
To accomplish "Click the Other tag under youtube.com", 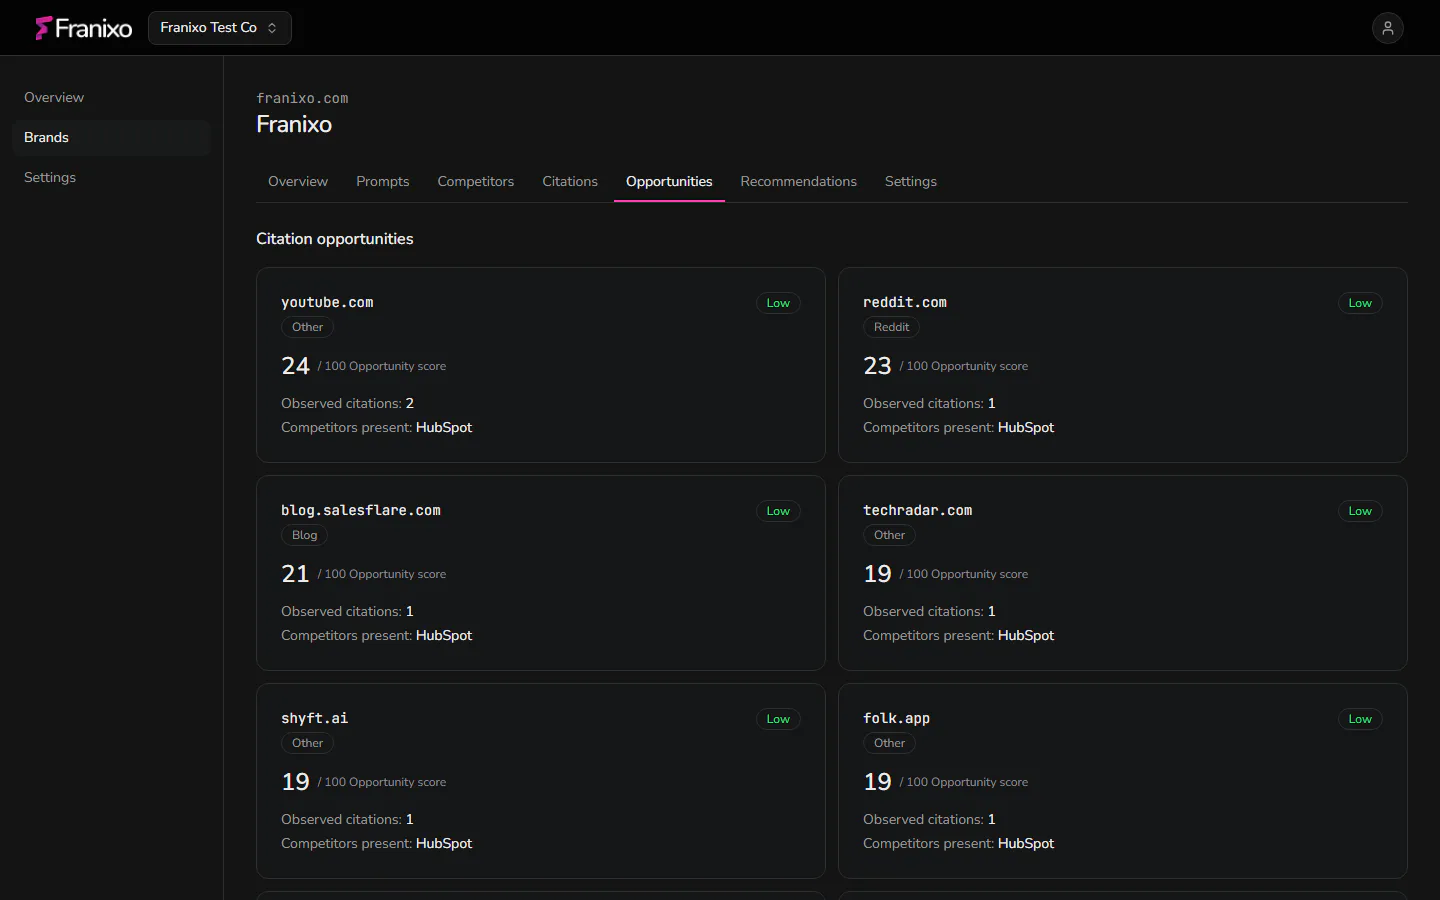I will [308, 327].
